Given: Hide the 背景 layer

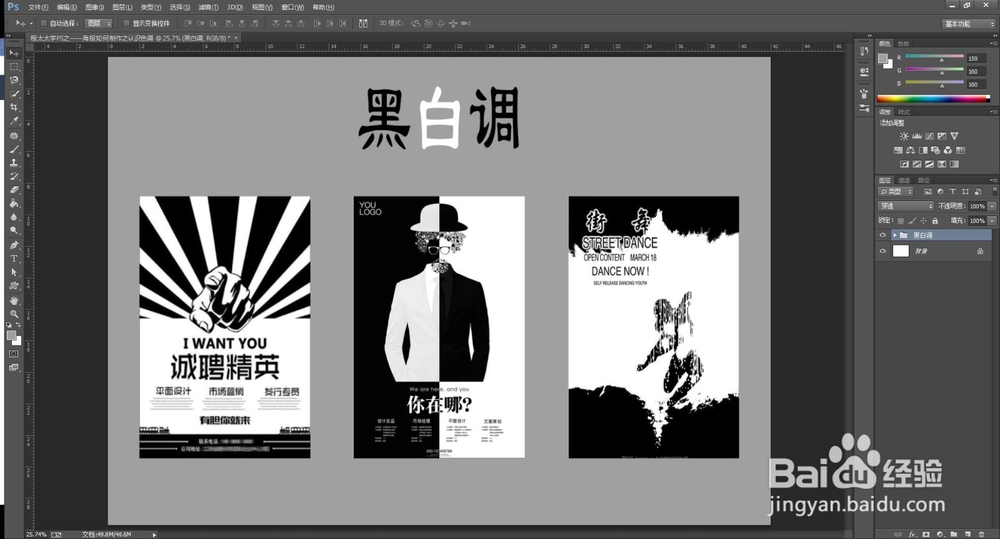Looking at the screenshot, I should (883, 251).
